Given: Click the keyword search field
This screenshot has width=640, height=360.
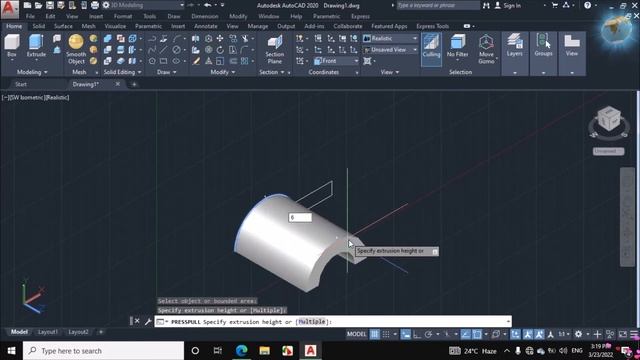Looking at the screenshot, I should point(438,5).
